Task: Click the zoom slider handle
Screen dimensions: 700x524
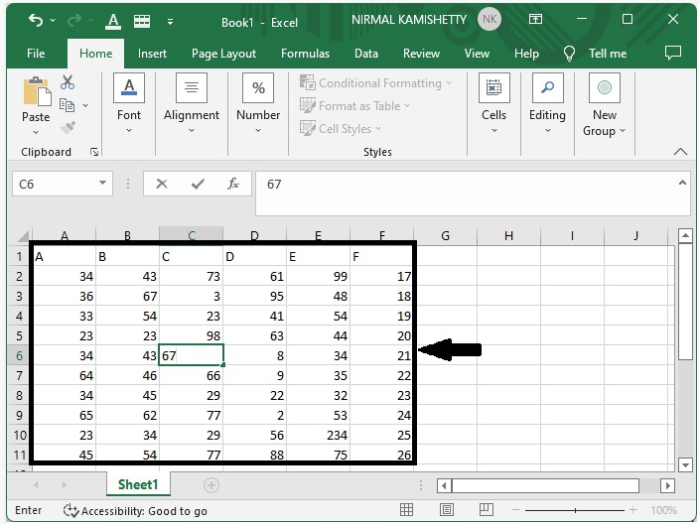Action: click(x=575, y=510)
